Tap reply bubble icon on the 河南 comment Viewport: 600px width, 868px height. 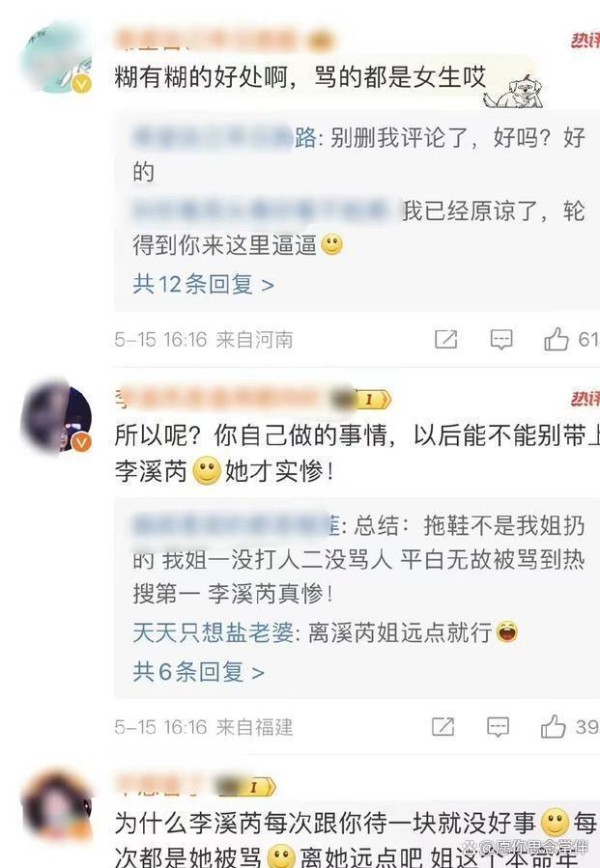[501, 339]
